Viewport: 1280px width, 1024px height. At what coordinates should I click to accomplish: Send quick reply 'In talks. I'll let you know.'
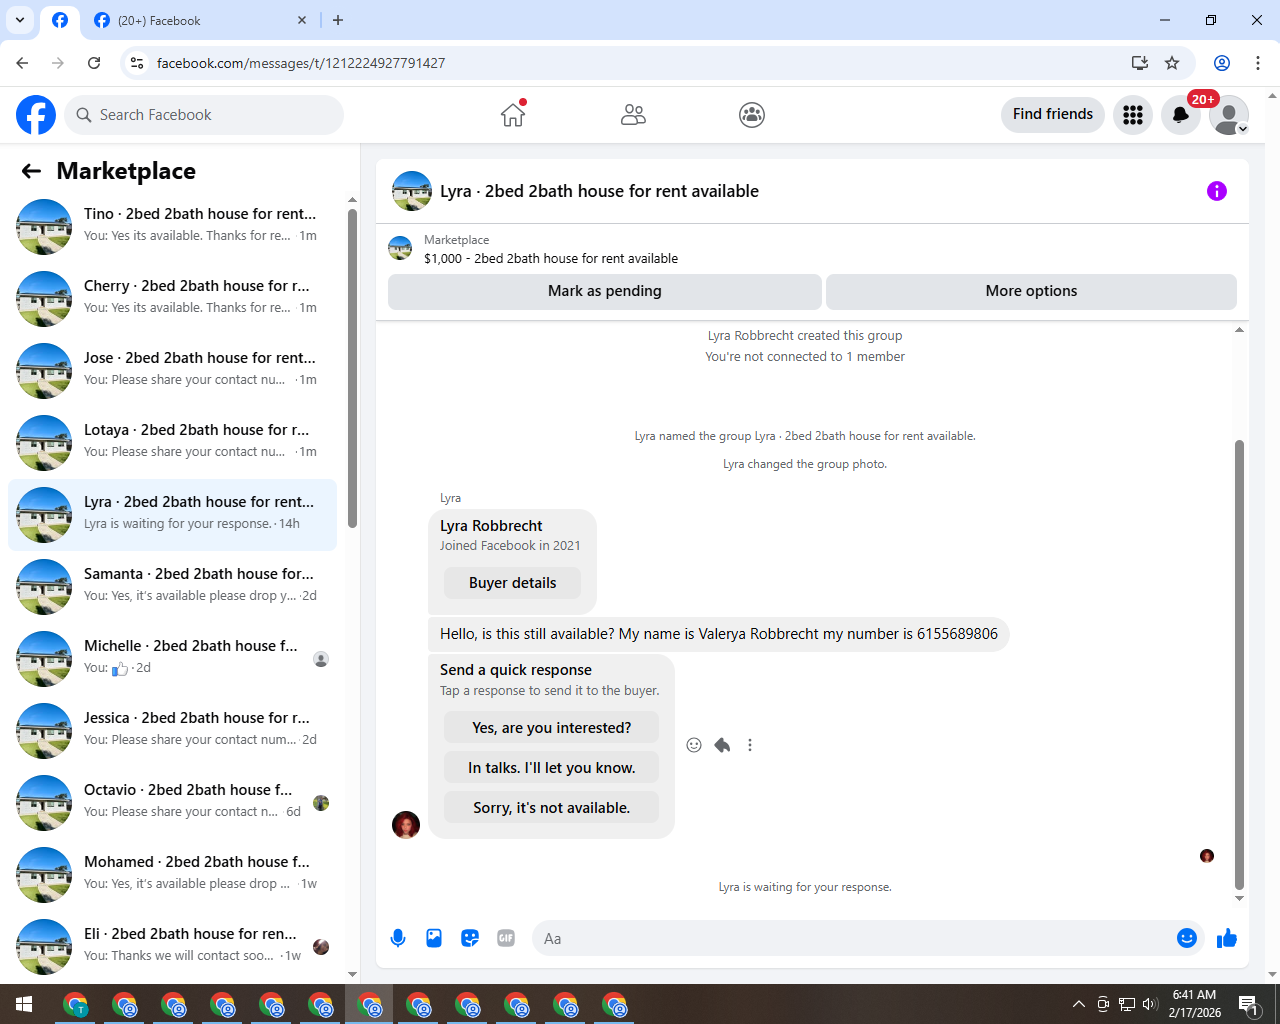552,768
